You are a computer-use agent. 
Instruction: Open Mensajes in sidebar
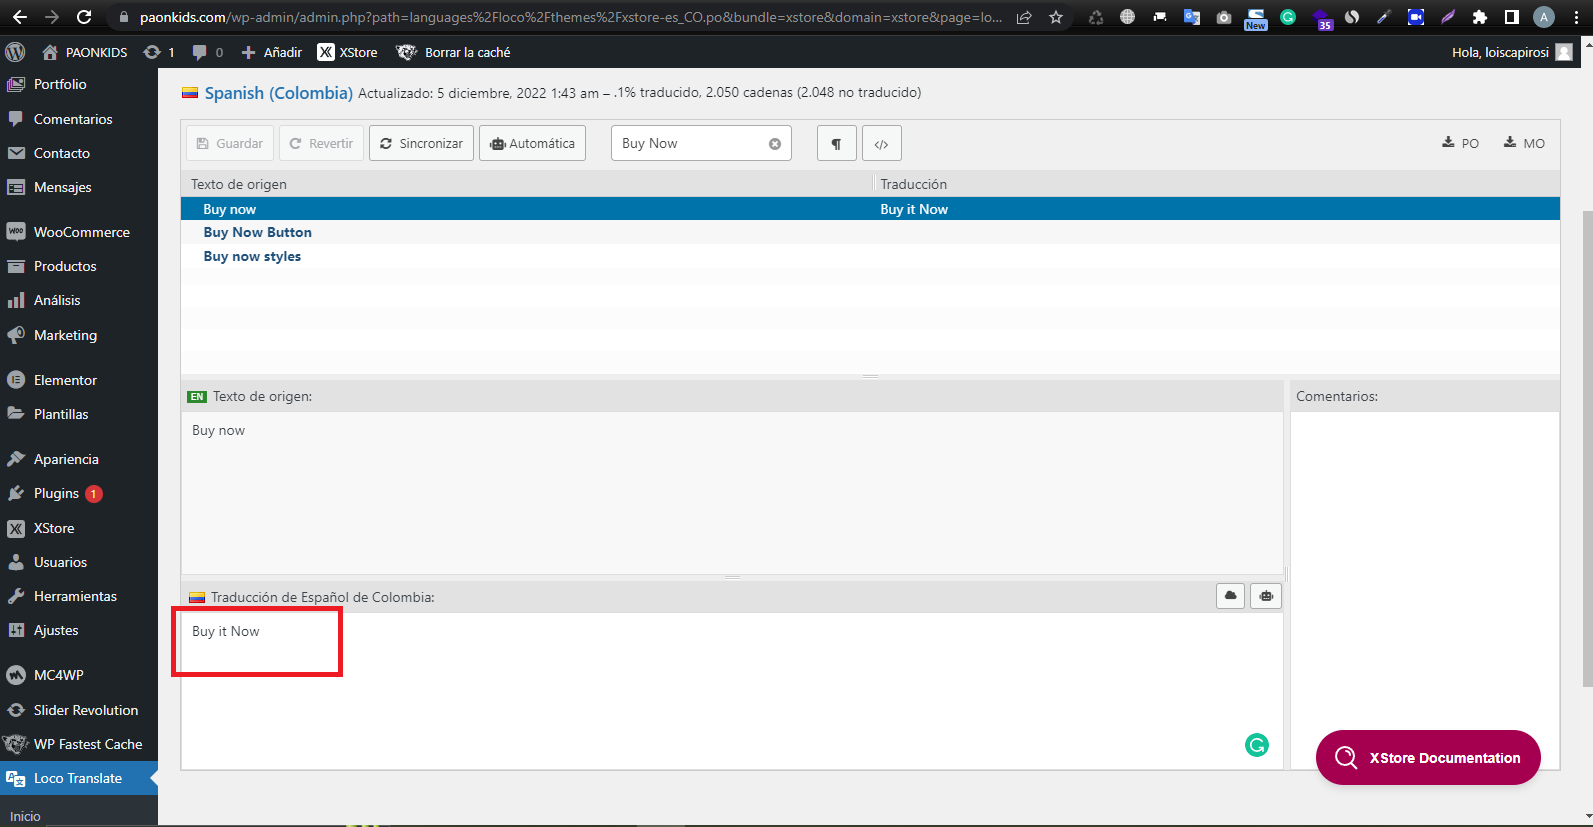(x=78, y=187)
